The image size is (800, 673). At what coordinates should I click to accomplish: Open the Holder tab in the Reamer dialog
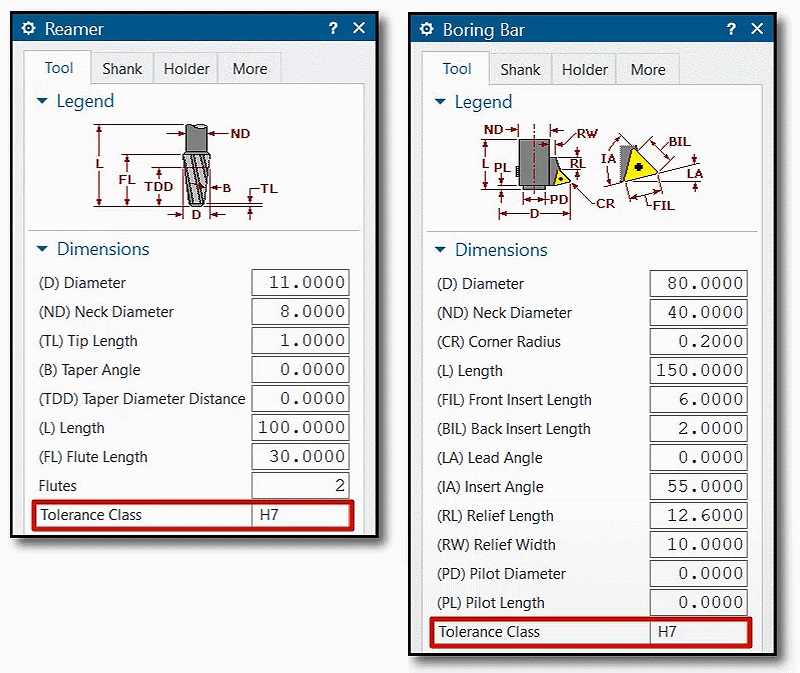point(185,68)
